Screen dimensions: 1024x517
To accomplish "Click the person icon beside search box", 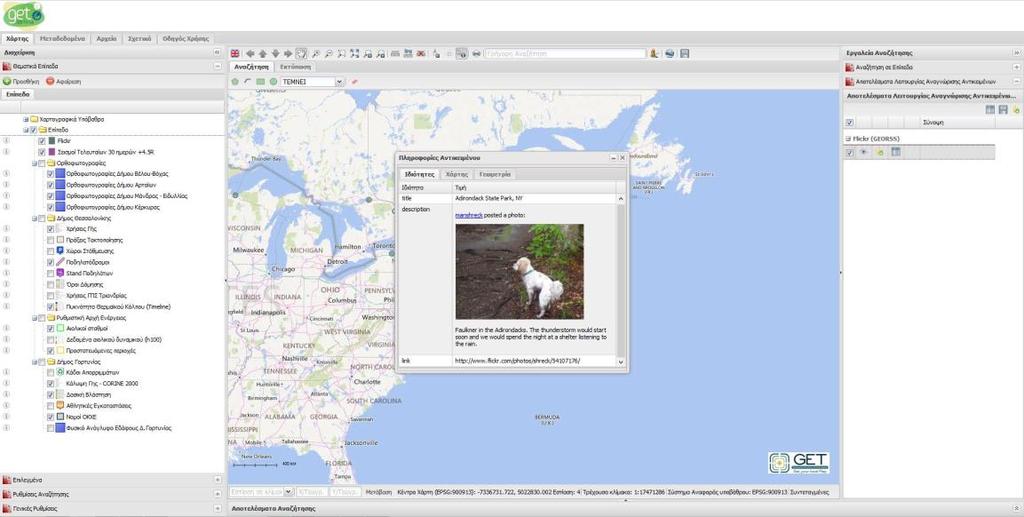I will pos(654,54).
